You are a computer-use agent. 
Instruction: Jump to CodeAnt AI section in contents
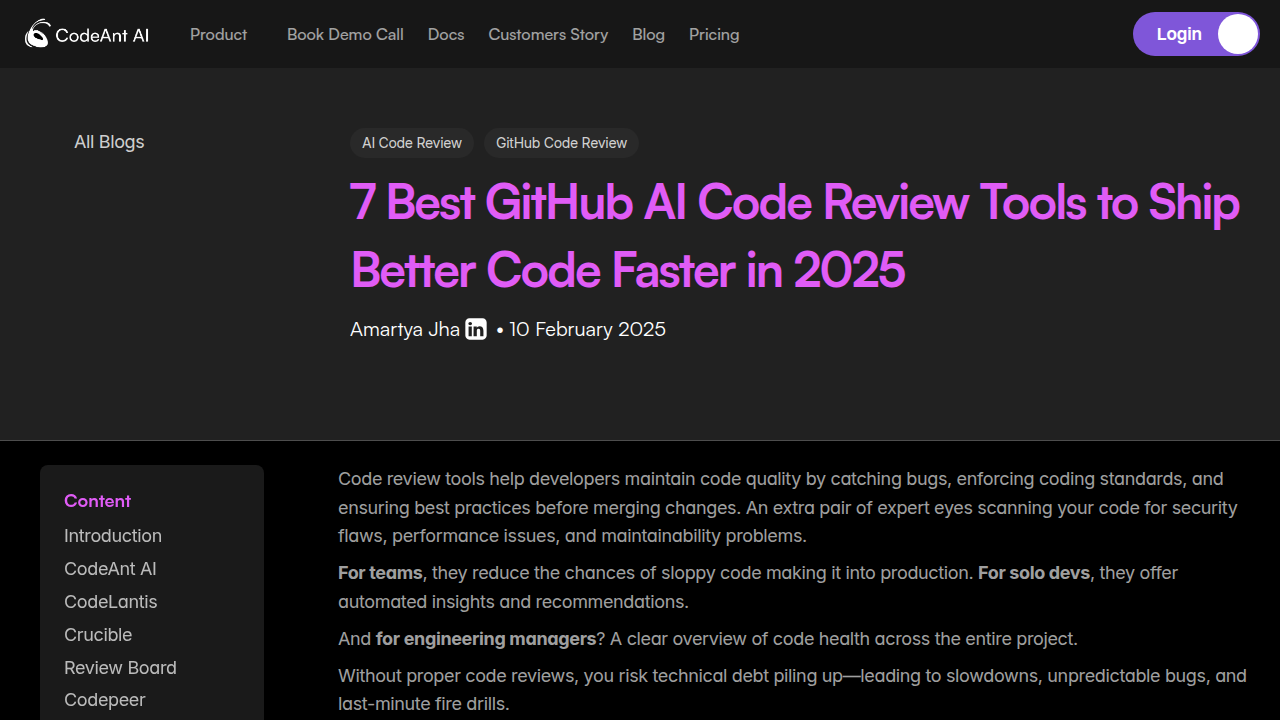pyautogui.click(x=110, y=569)
